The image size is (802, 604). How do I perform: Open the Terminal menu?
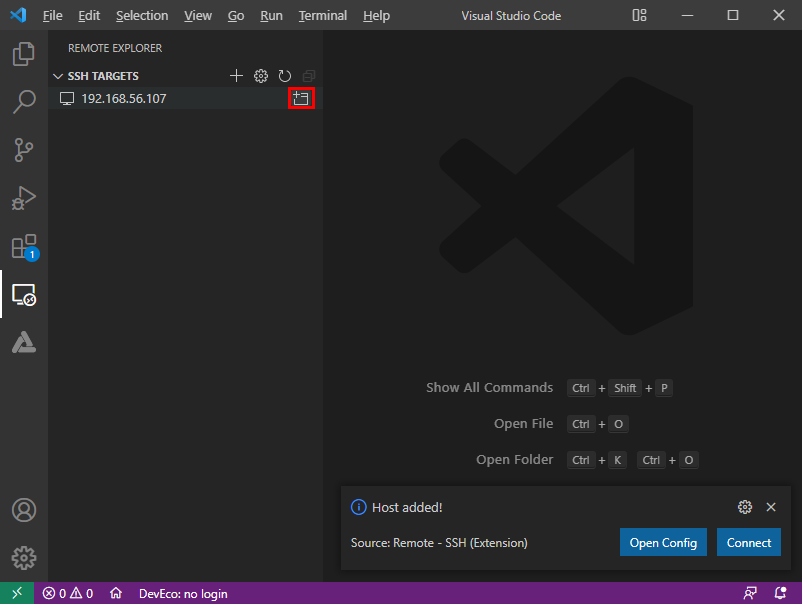323,16
